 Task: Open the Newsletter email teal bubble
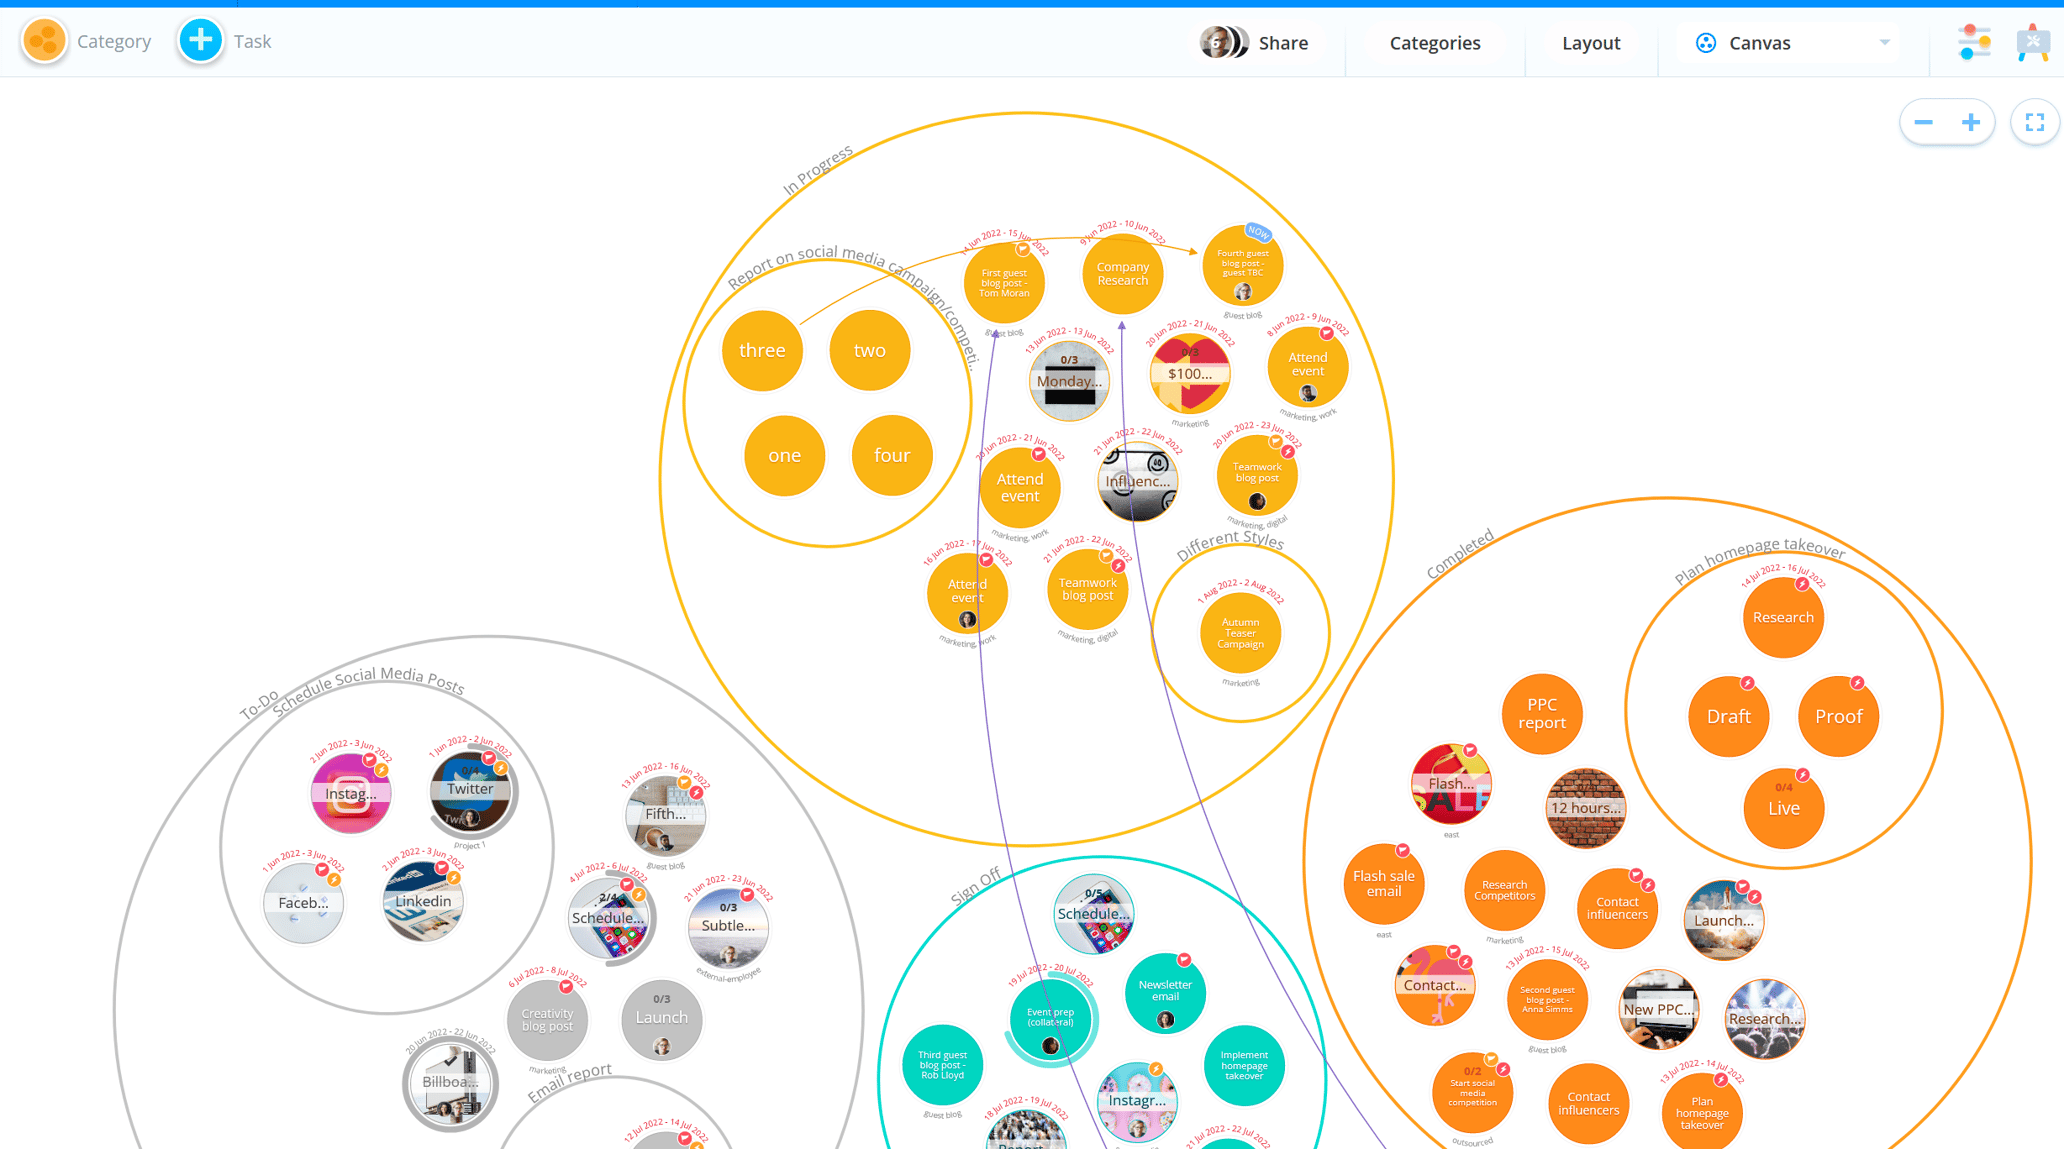pyautogui.click(x=1165, y=992)
